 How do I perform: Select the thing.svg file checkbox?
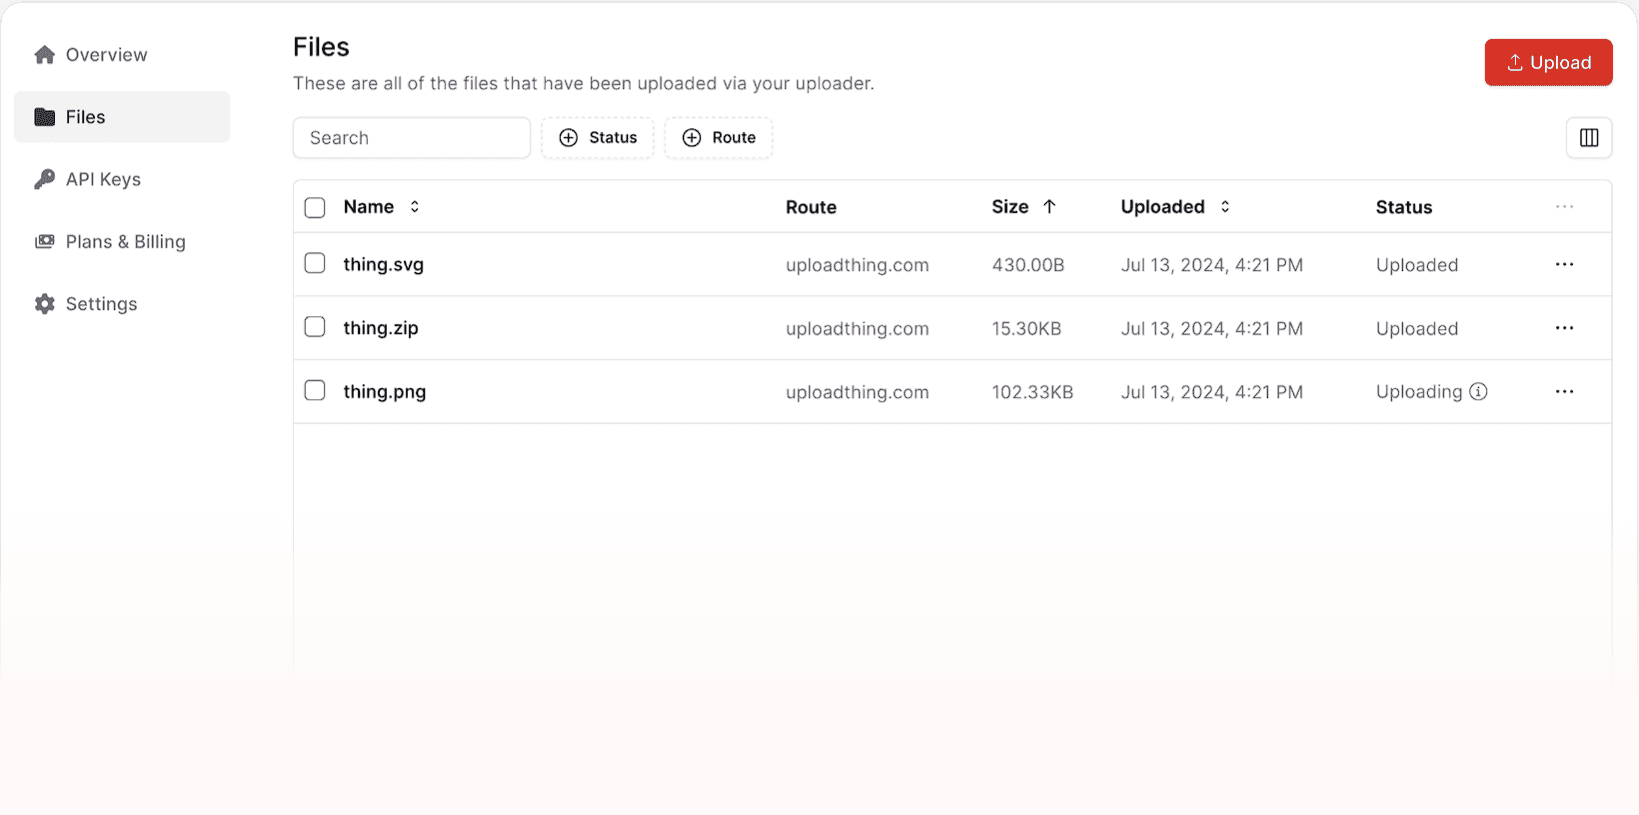click(x=315, y=263)
